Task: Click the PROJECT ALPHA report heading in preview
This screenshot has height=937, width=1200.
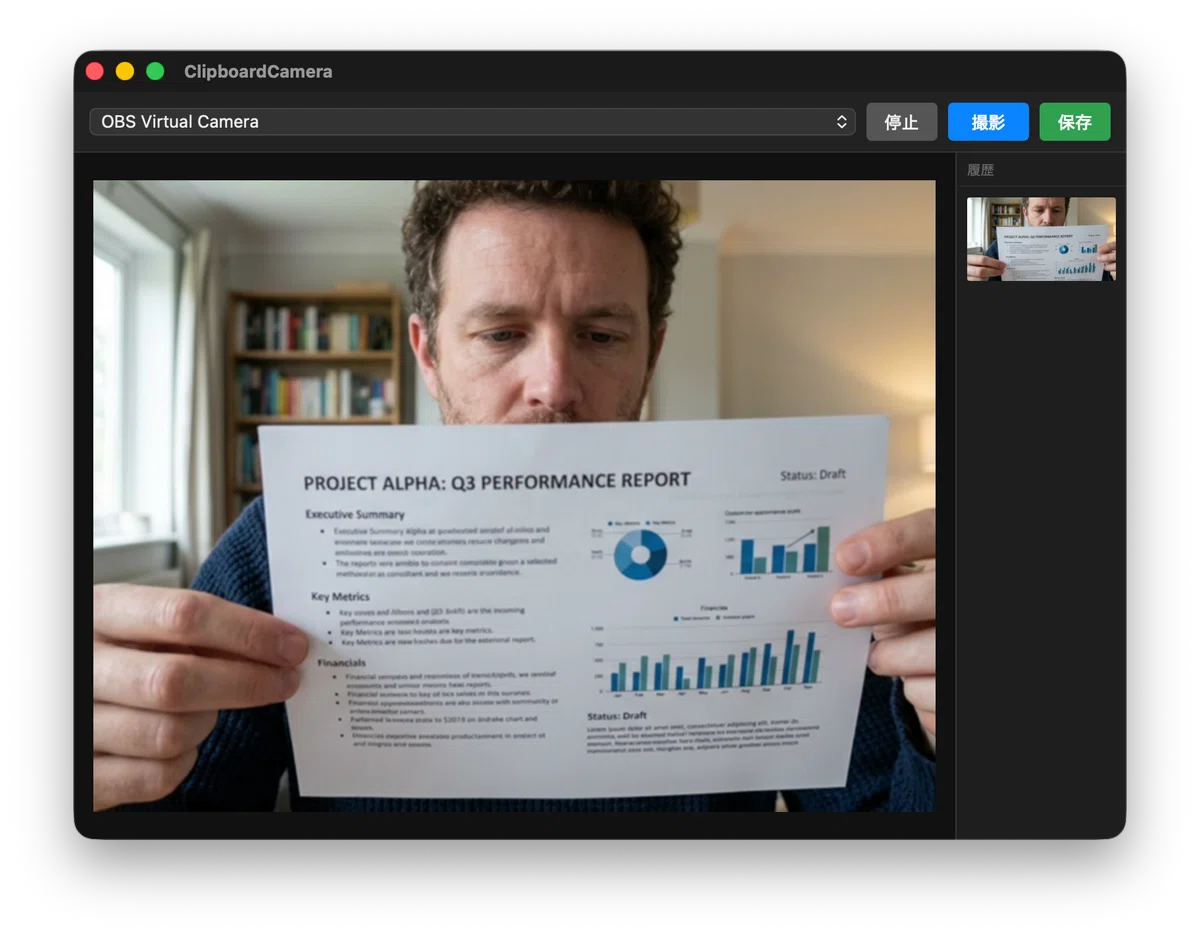Action: 497,482
